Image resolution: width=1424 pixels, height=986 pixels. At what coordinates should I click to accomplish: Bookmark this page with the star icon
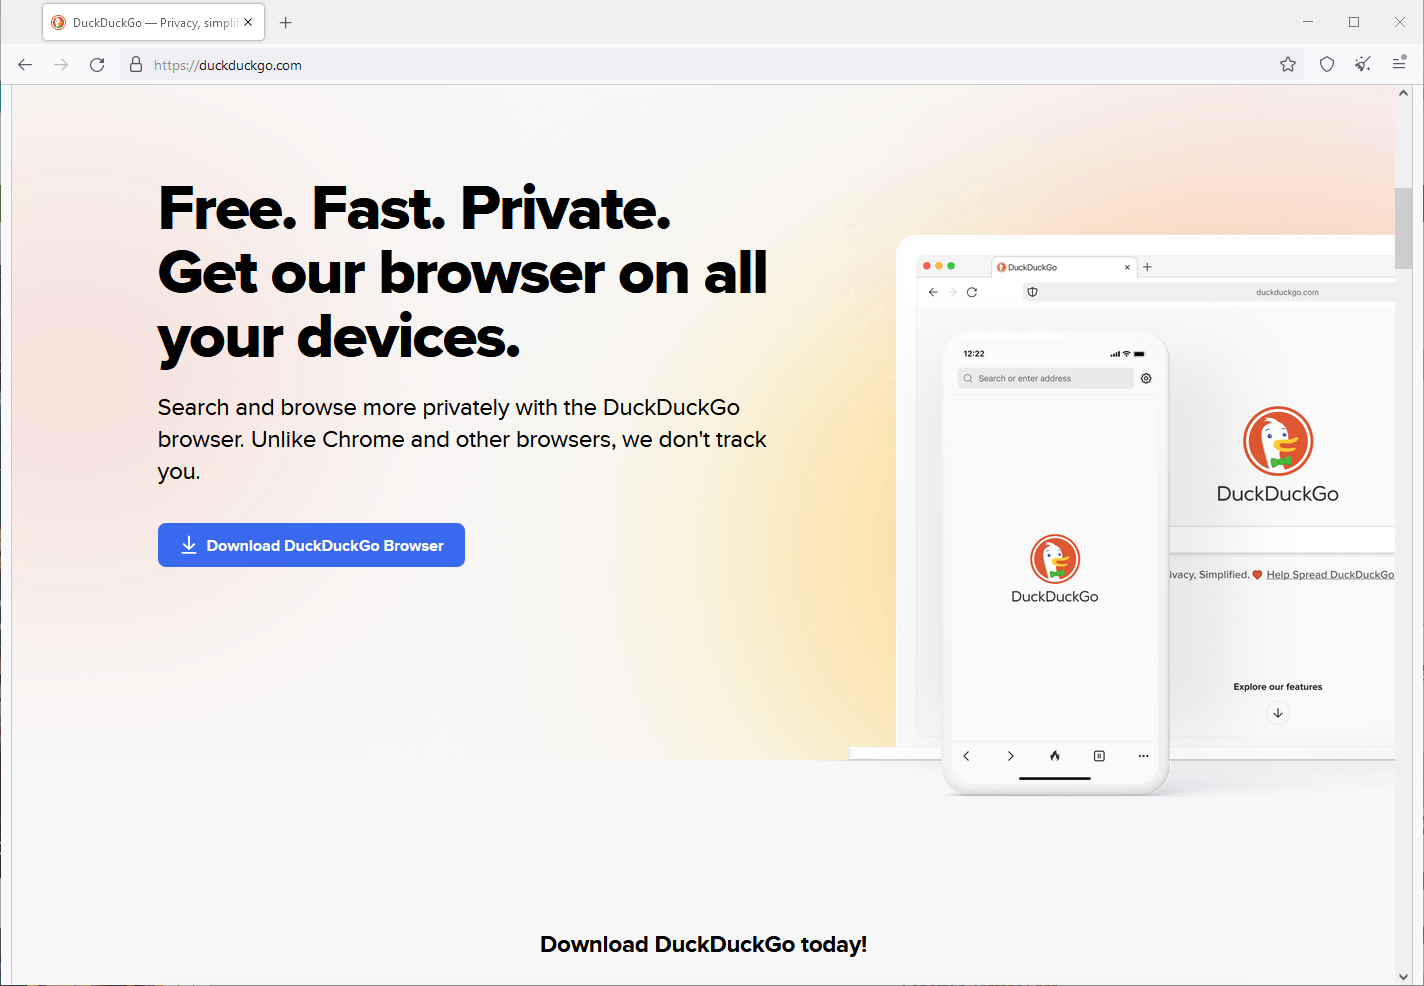tap(1288, 65)
